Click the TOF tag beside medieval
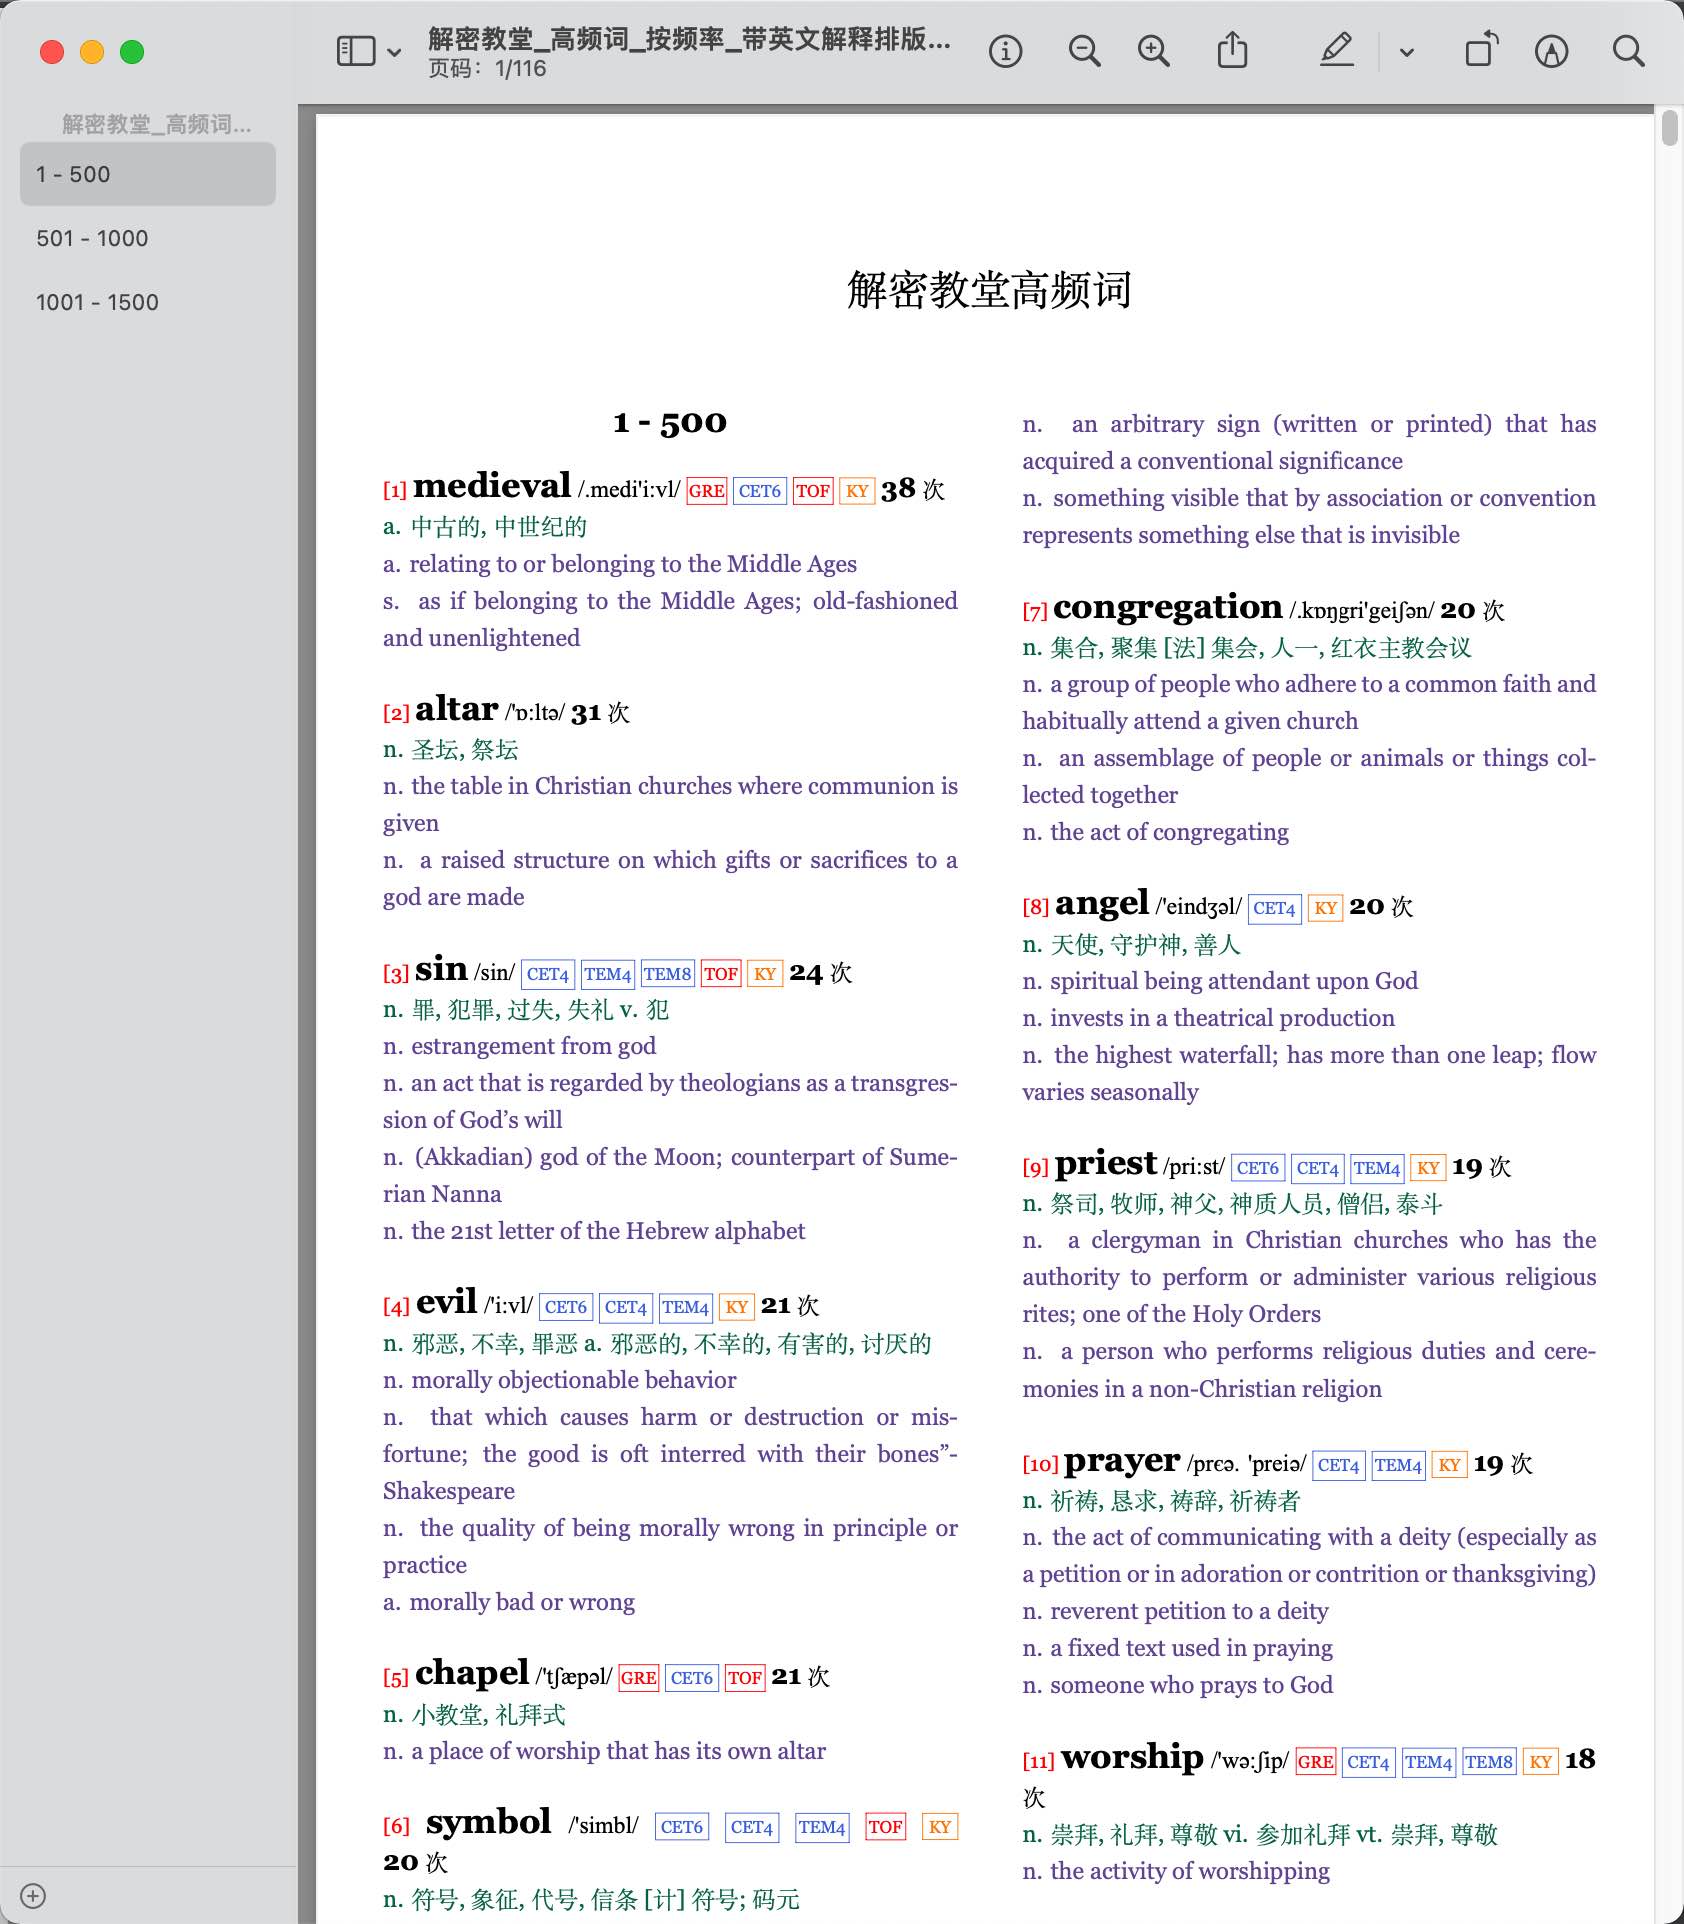Viewport: 1684px width, 1924px height. click(813, 491)
